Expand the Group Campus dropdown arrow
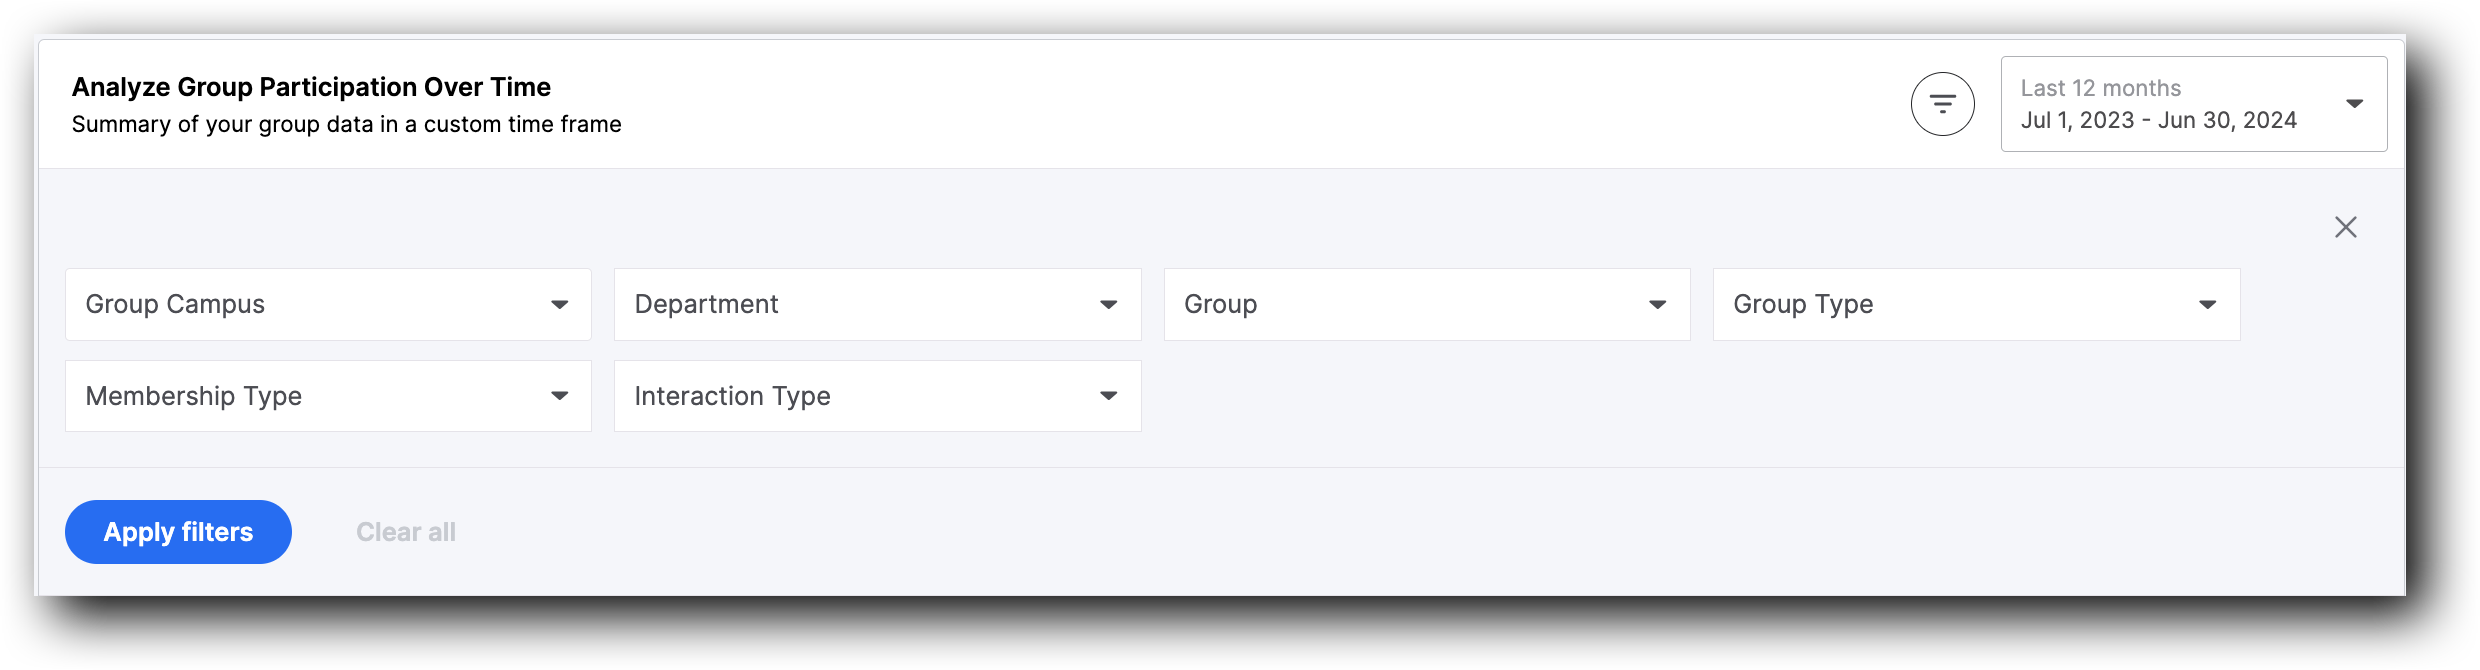 click(560, 304)
